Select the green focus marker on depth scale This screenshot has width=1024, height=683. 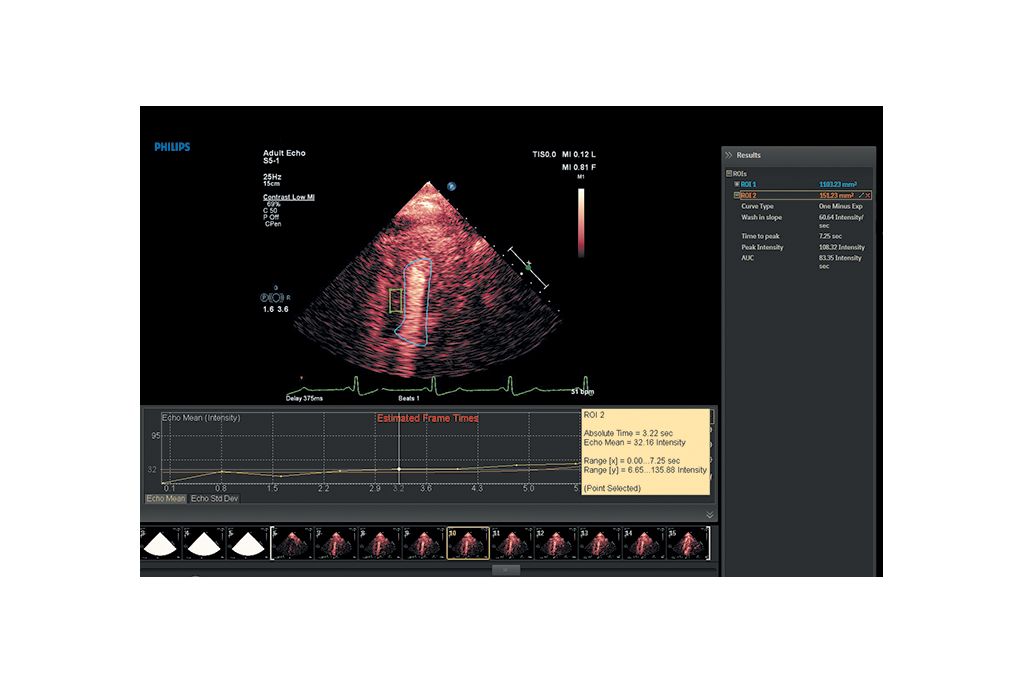pyautogui.click(x=528, y=266)
